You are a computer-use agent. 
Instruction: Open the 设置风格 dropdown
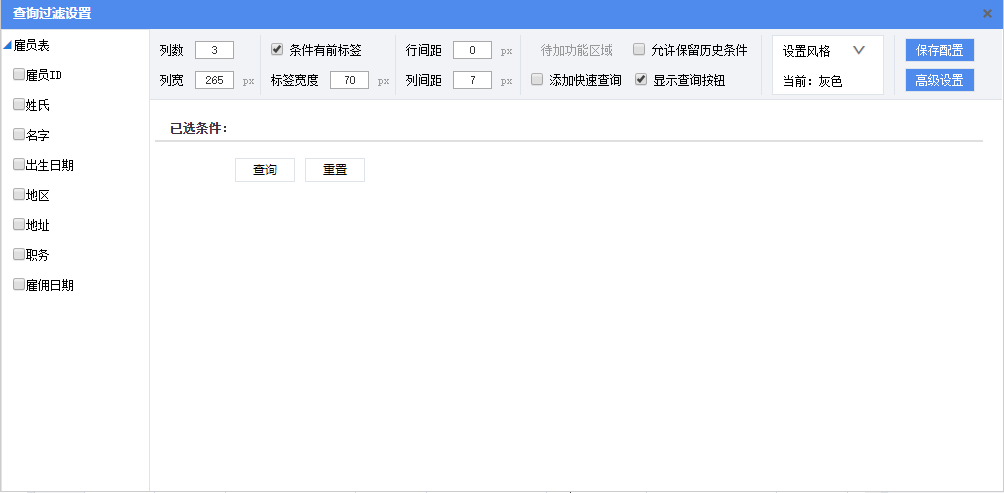[857, 51]
